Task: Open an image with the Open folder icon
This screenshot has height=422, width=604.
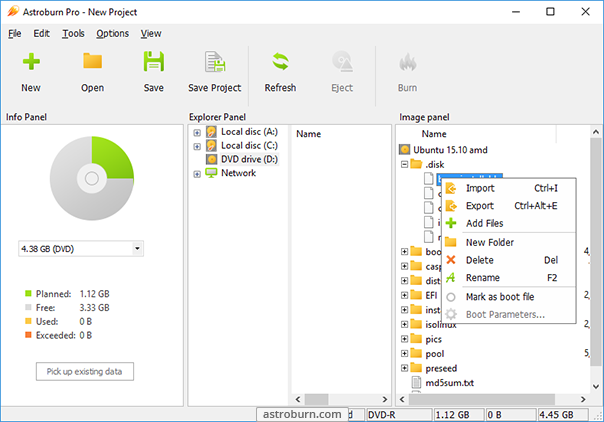Action: coord(92,61)
